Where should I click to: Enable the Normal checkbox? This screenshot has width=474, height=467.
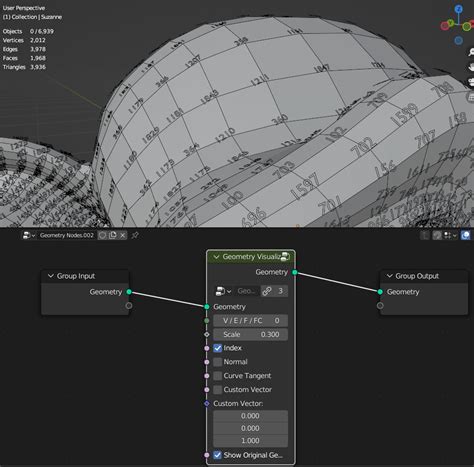pyautogui.click(x=218, y=362)
